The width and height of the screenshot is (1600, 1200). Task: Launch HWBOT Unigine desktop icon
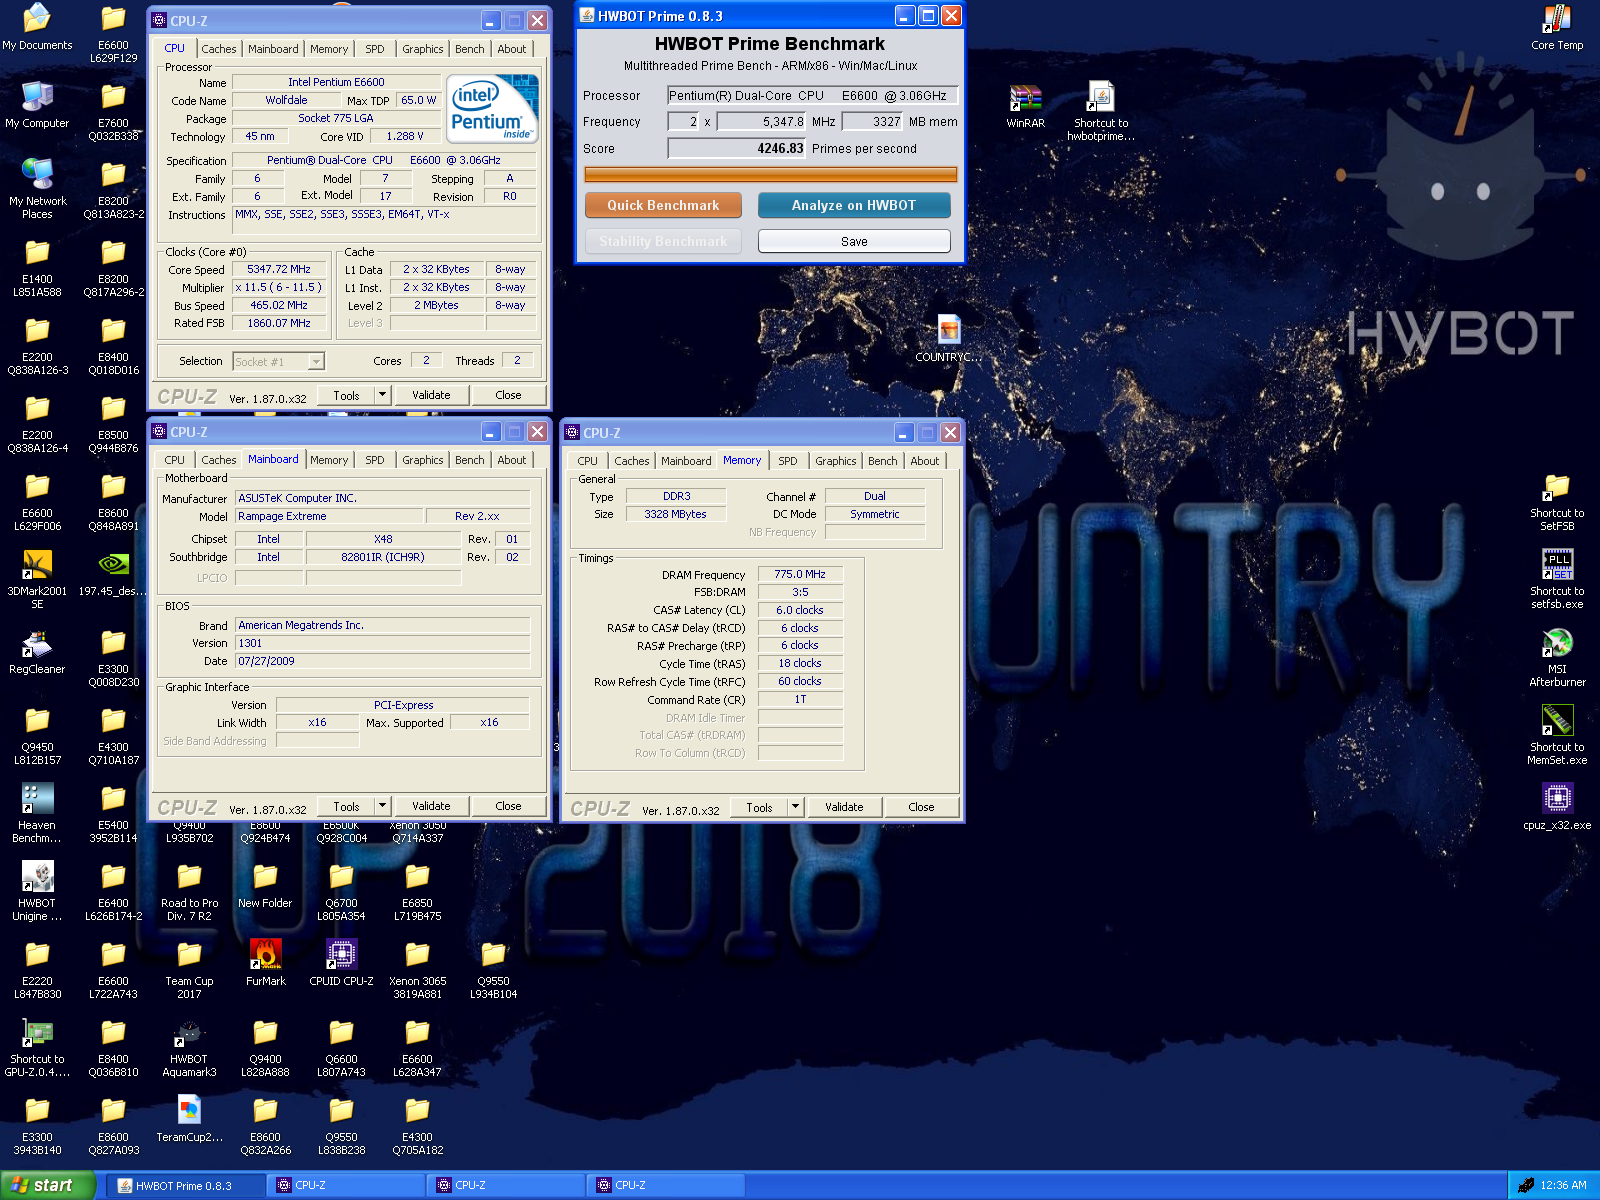pyautogui.click(x=37, y=877)
